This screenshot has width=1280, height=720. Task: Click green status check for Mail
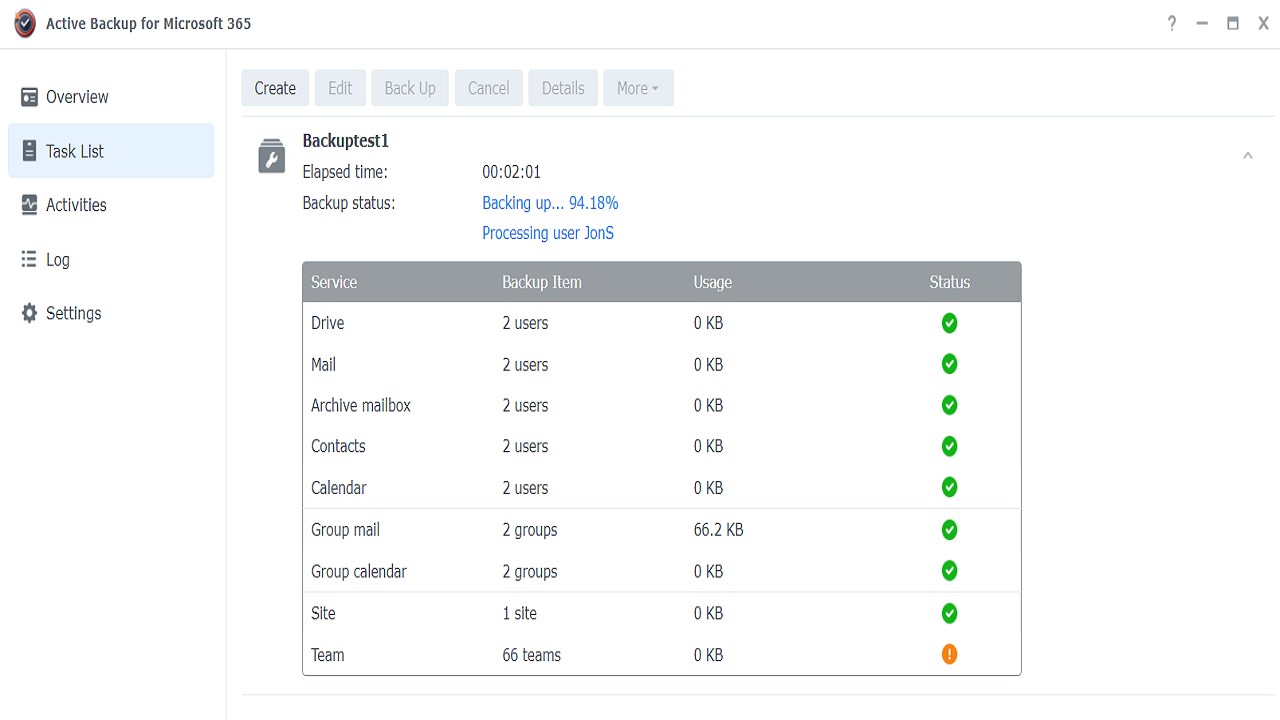pyautogui.click(x=949, y=364)
